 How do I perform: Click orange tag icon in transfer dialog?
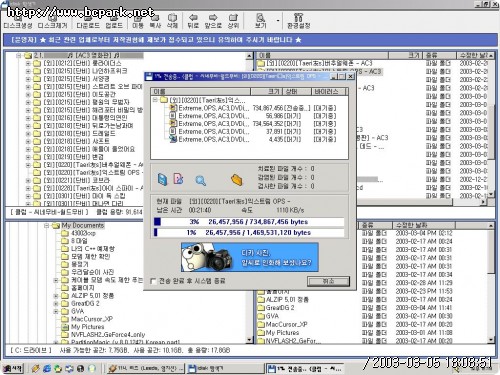[237, 180]
